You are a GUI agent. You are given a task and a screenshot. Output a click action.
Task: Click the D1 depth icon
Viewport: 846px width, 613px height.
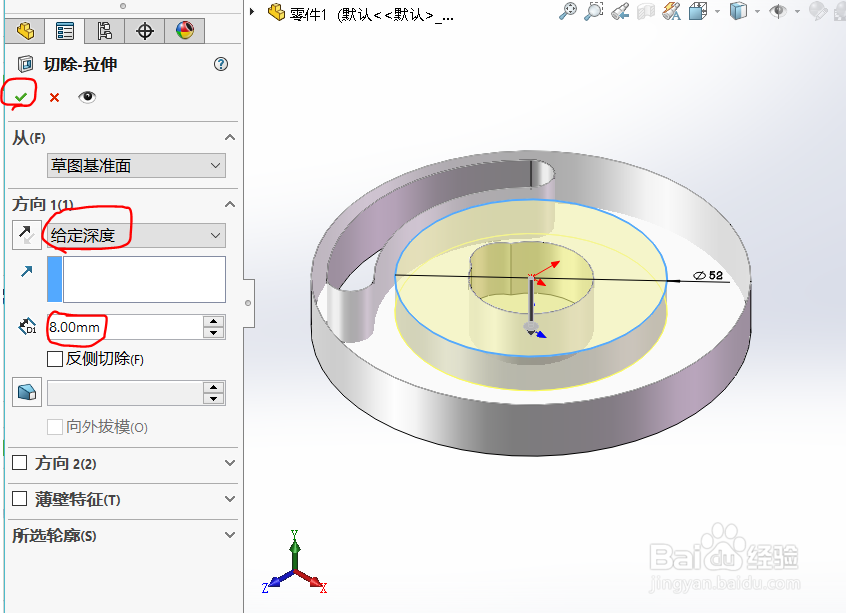pyautogui.click(x=27, y=326)
